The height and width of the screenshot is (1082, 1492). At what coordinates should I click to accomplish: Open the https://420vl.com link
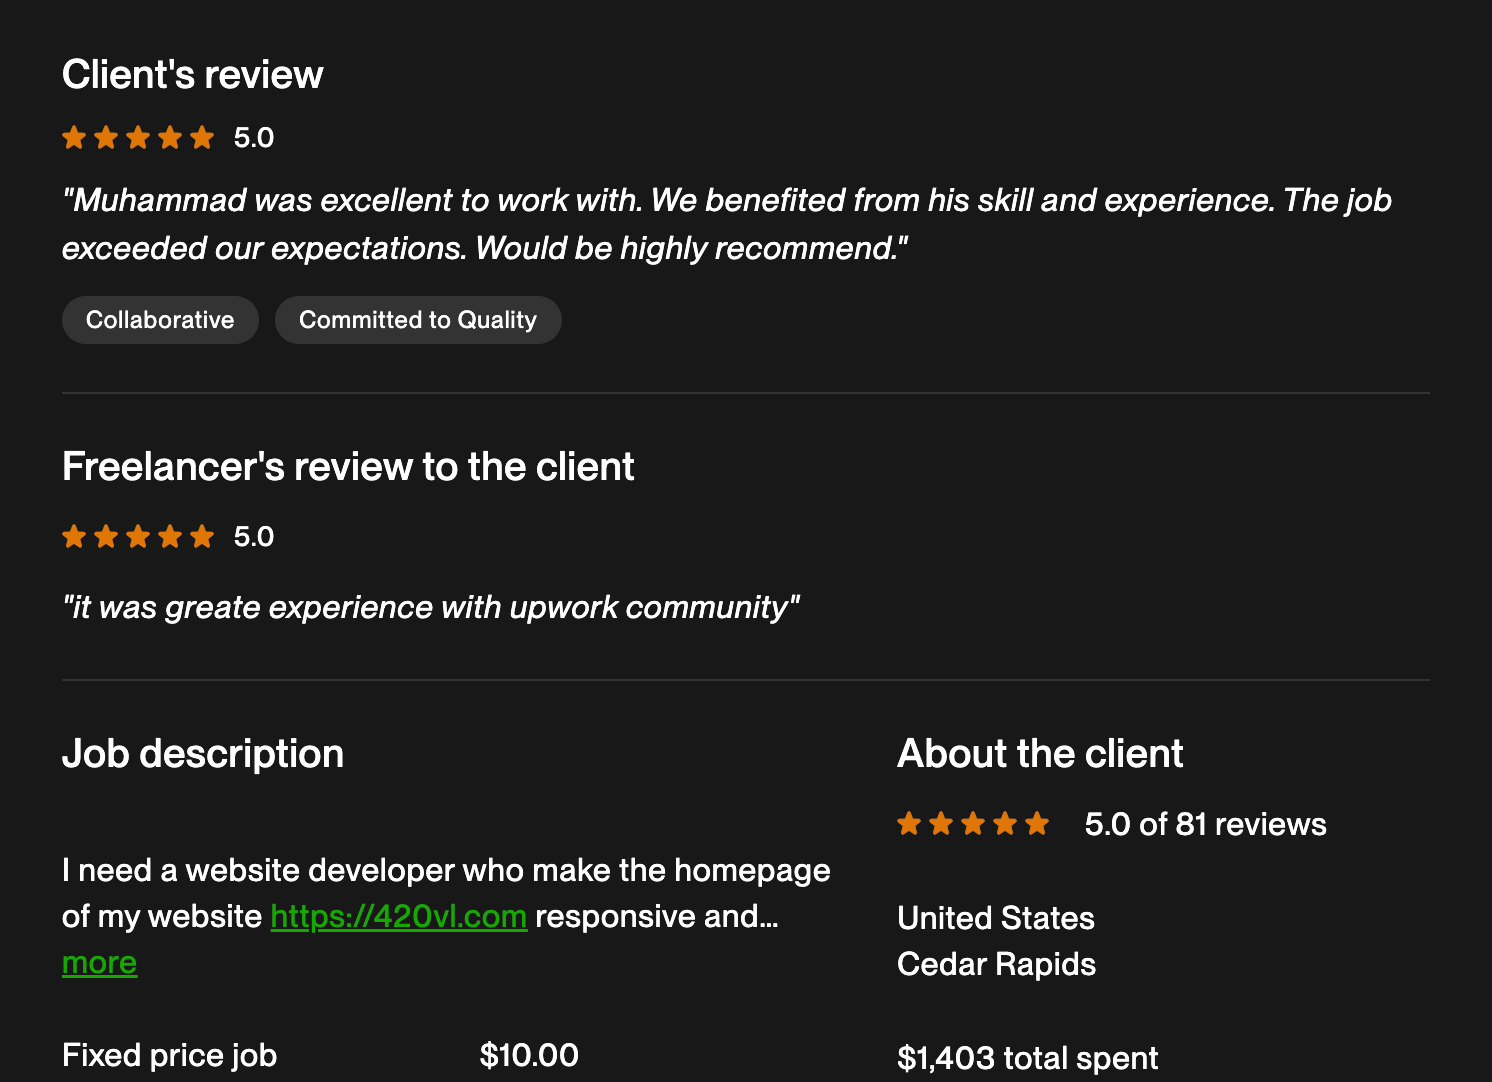398,916
